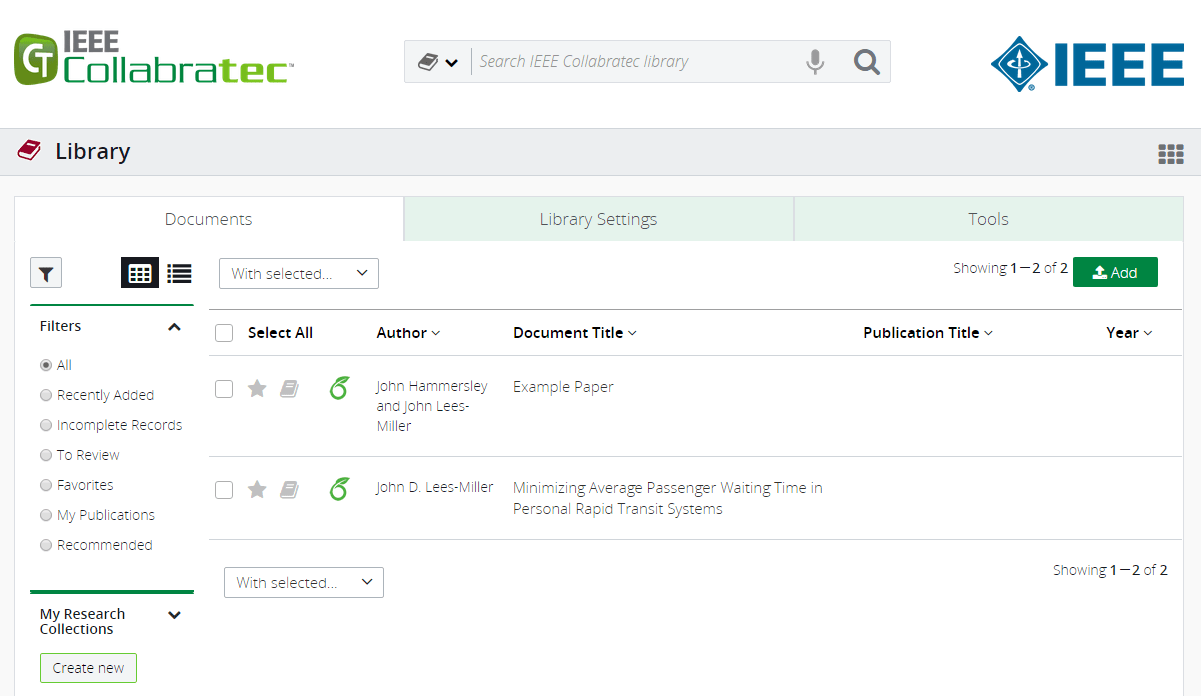1201x696 pixels.
Task: Click the Create new collection button
Action: (x=88, y=668)
